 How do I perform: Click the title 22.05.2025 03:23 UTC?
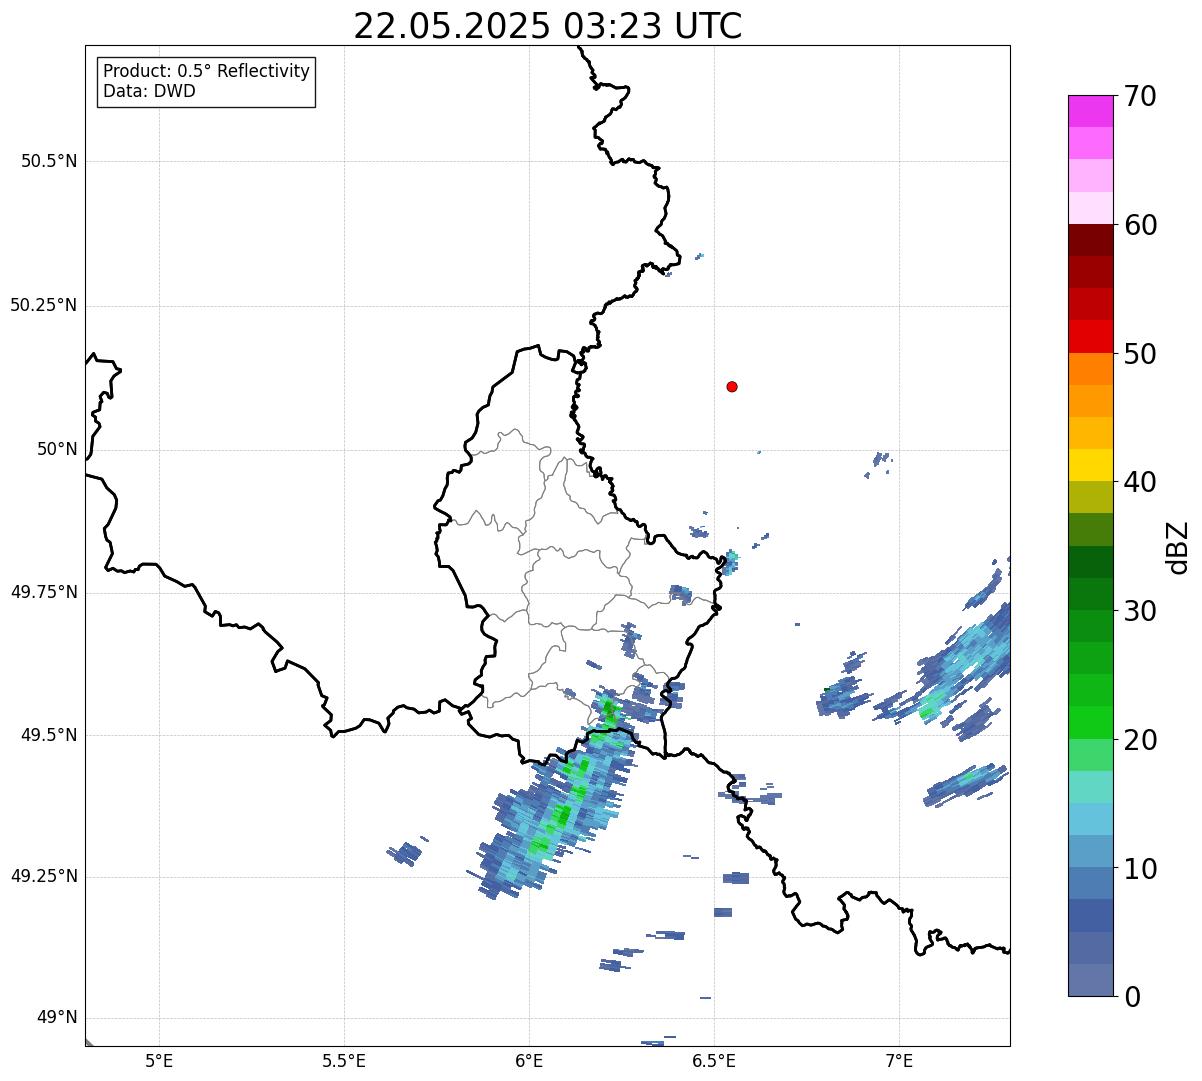pos(547,26)
